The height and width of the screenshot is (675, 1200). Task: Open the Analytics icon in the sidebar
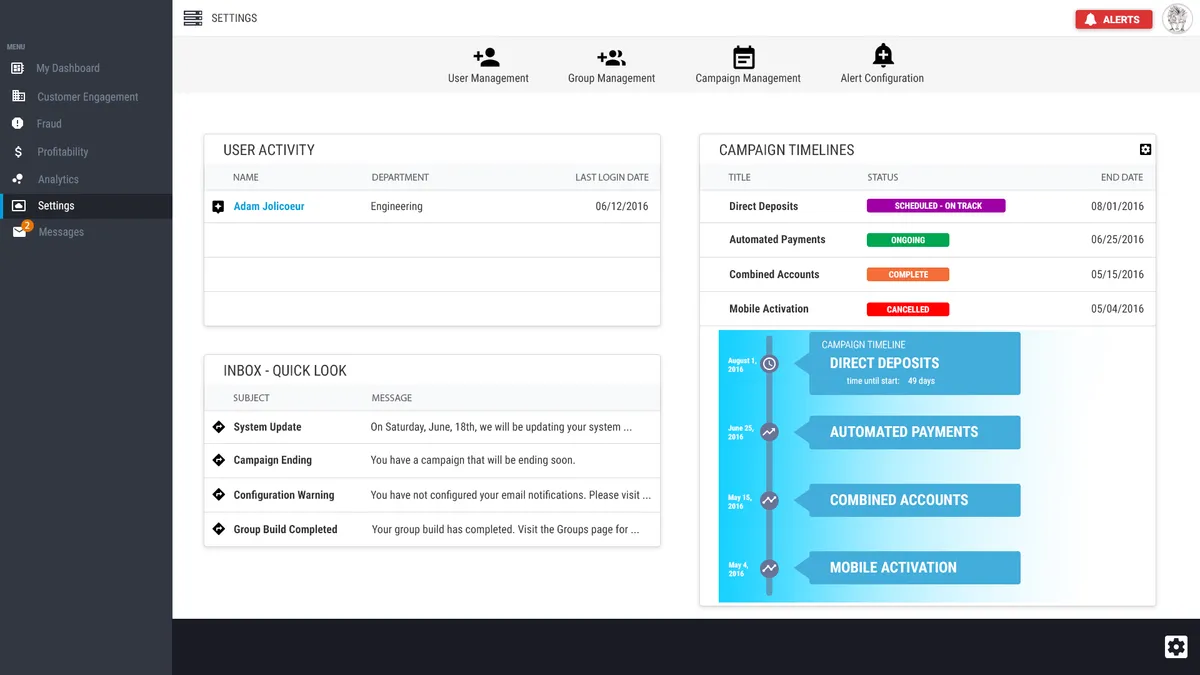[18, 179]
